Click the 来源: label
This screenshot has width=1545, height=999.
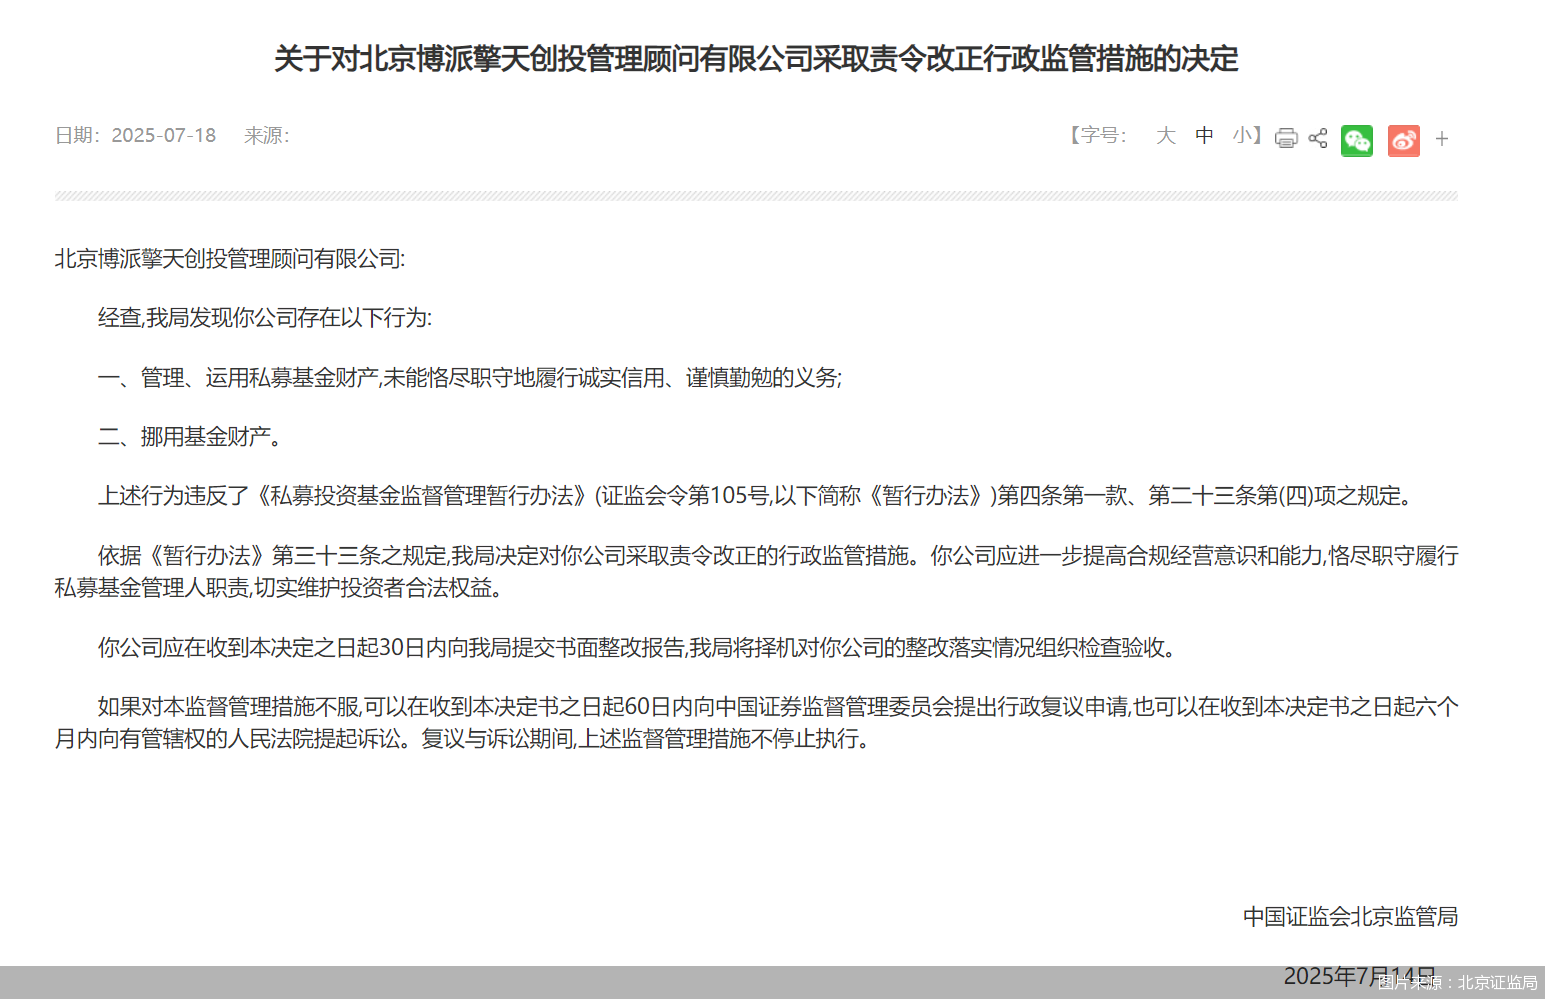266,135
